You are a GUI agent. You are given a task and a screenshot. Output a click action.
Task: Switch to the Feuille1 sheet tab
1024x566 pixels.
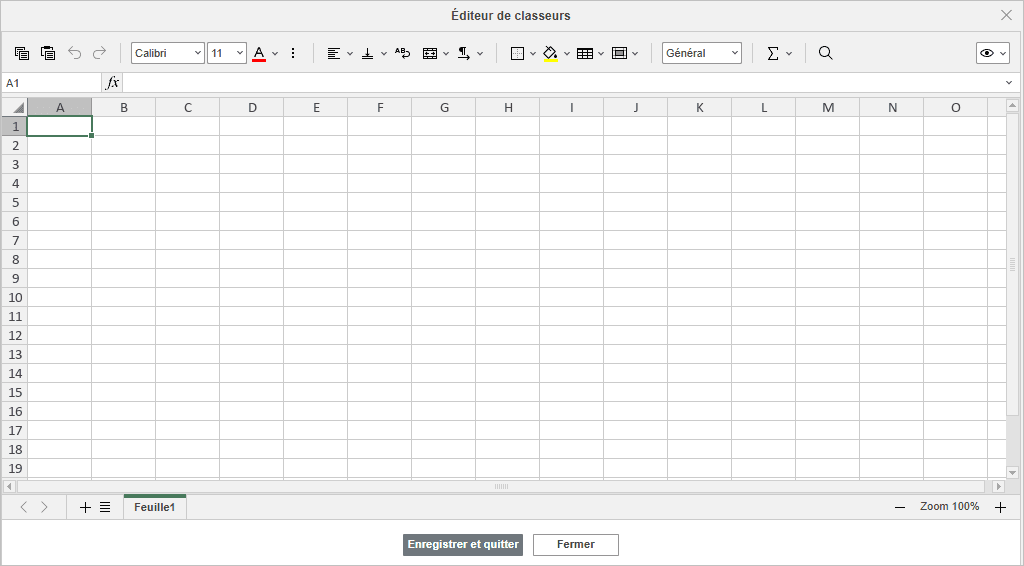point(155,507)
